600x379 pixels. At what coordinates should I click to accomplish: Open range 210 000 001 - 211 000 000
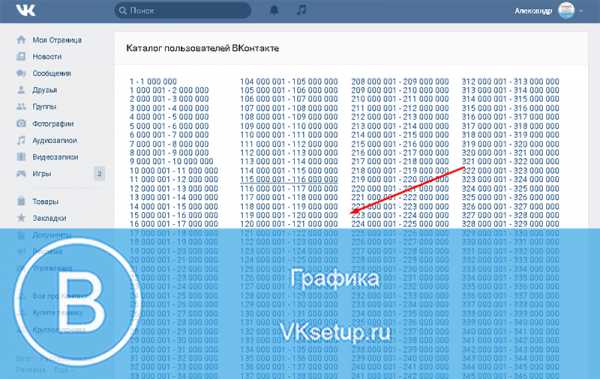[400, 99]
